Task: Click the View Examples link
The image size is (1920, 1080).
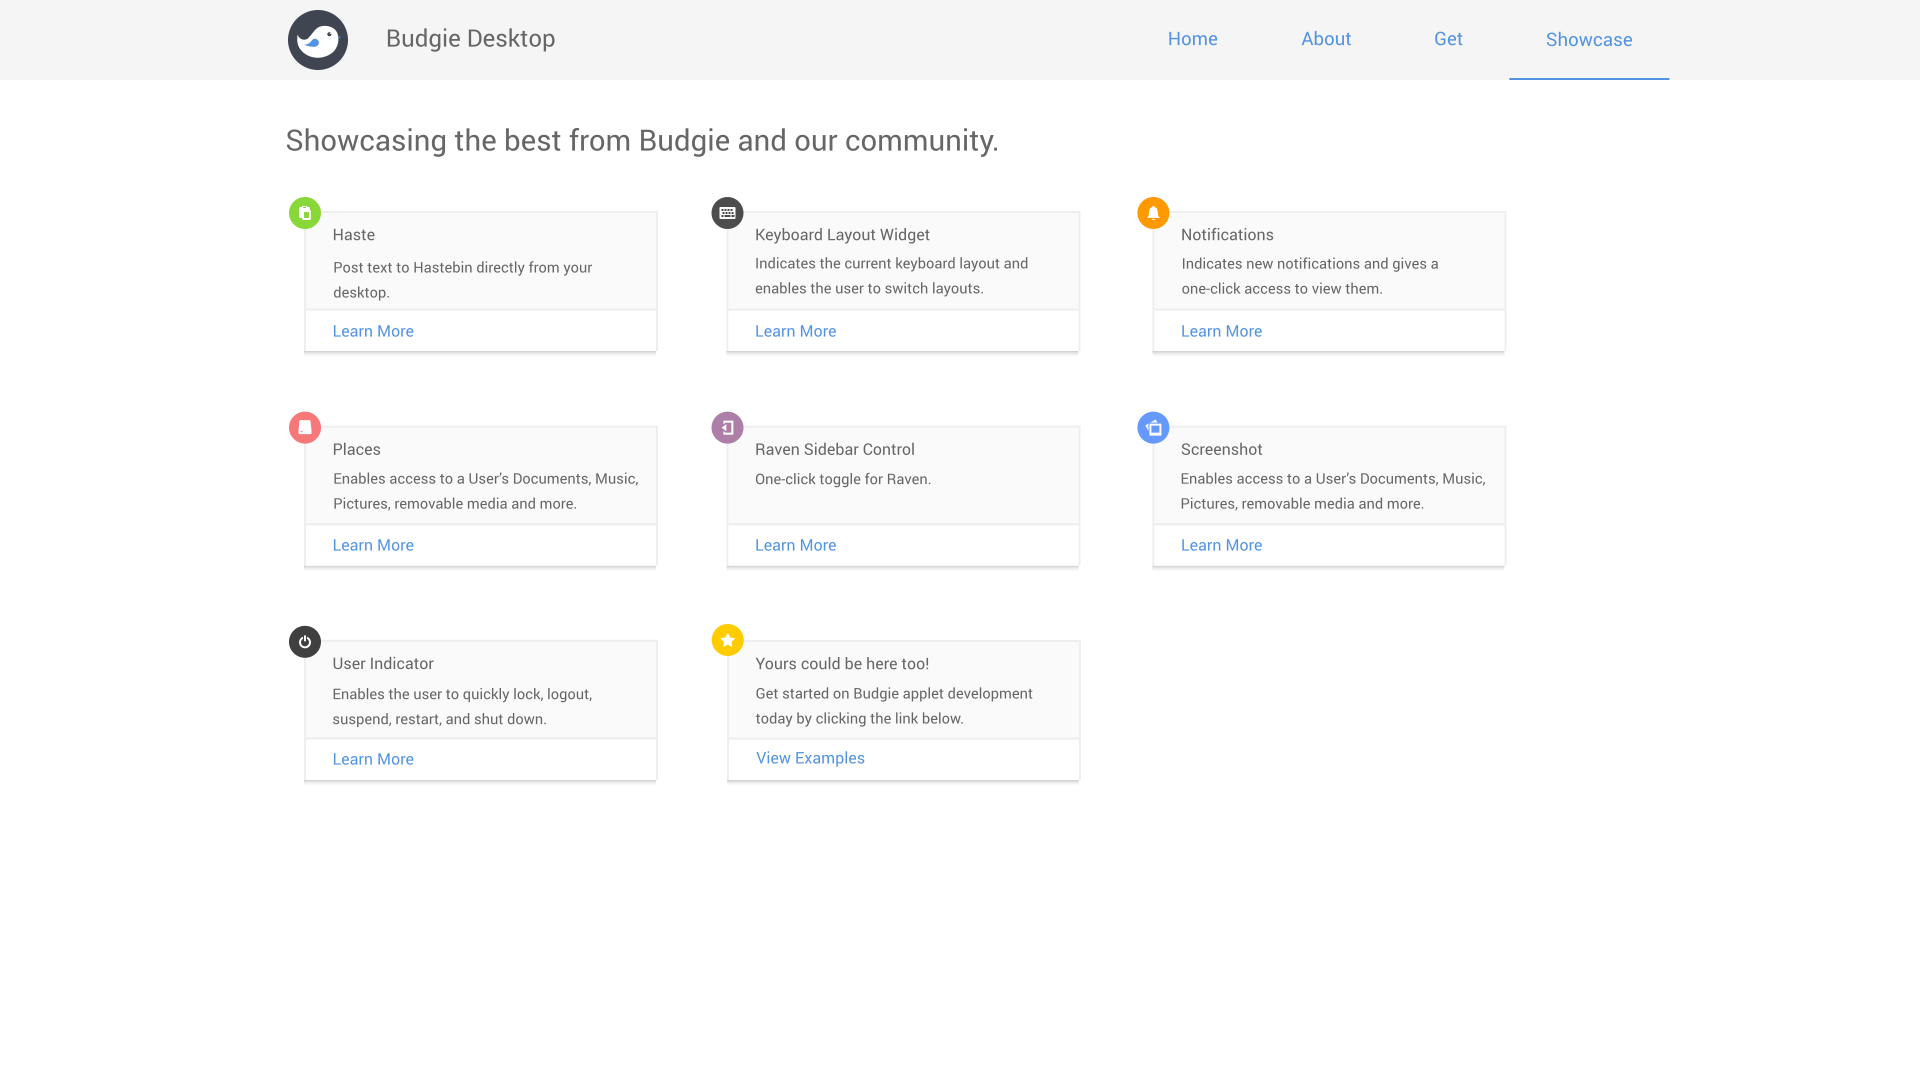Action: pyautogui.click(x=810, y=758)
